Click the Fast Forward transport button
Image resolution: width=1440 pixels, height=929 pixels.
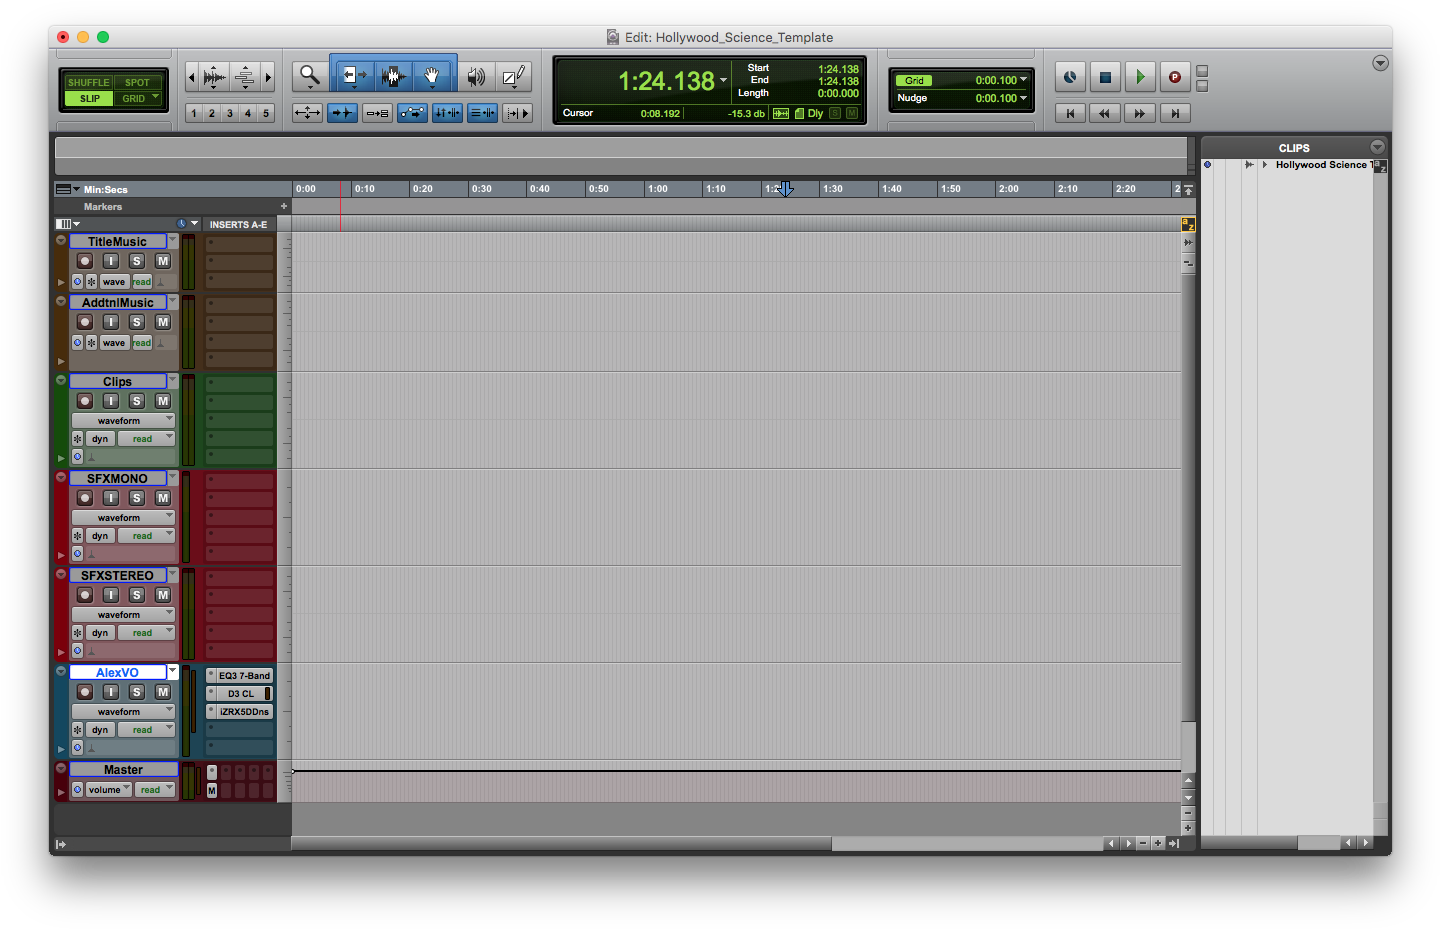tap(1140, 113)
